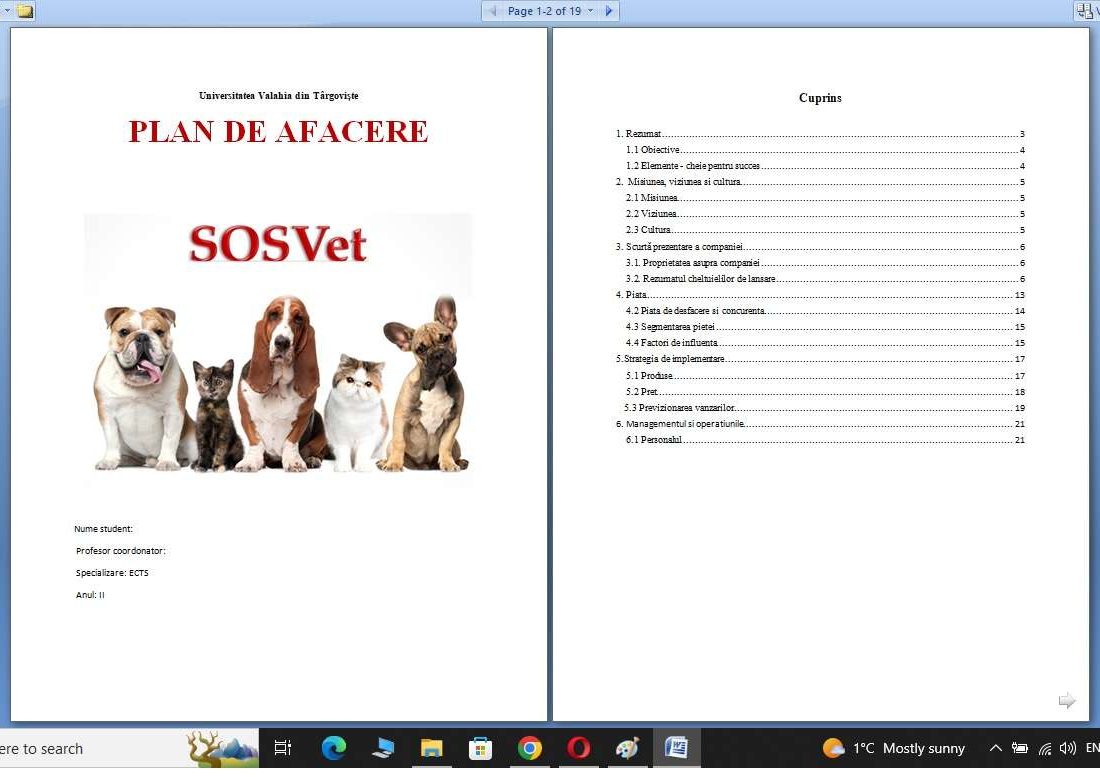Viewport: 1100px width, 777px height.
Task: Launch Microsoft Edge from the taskbar
Action: (x=333, y=748)
